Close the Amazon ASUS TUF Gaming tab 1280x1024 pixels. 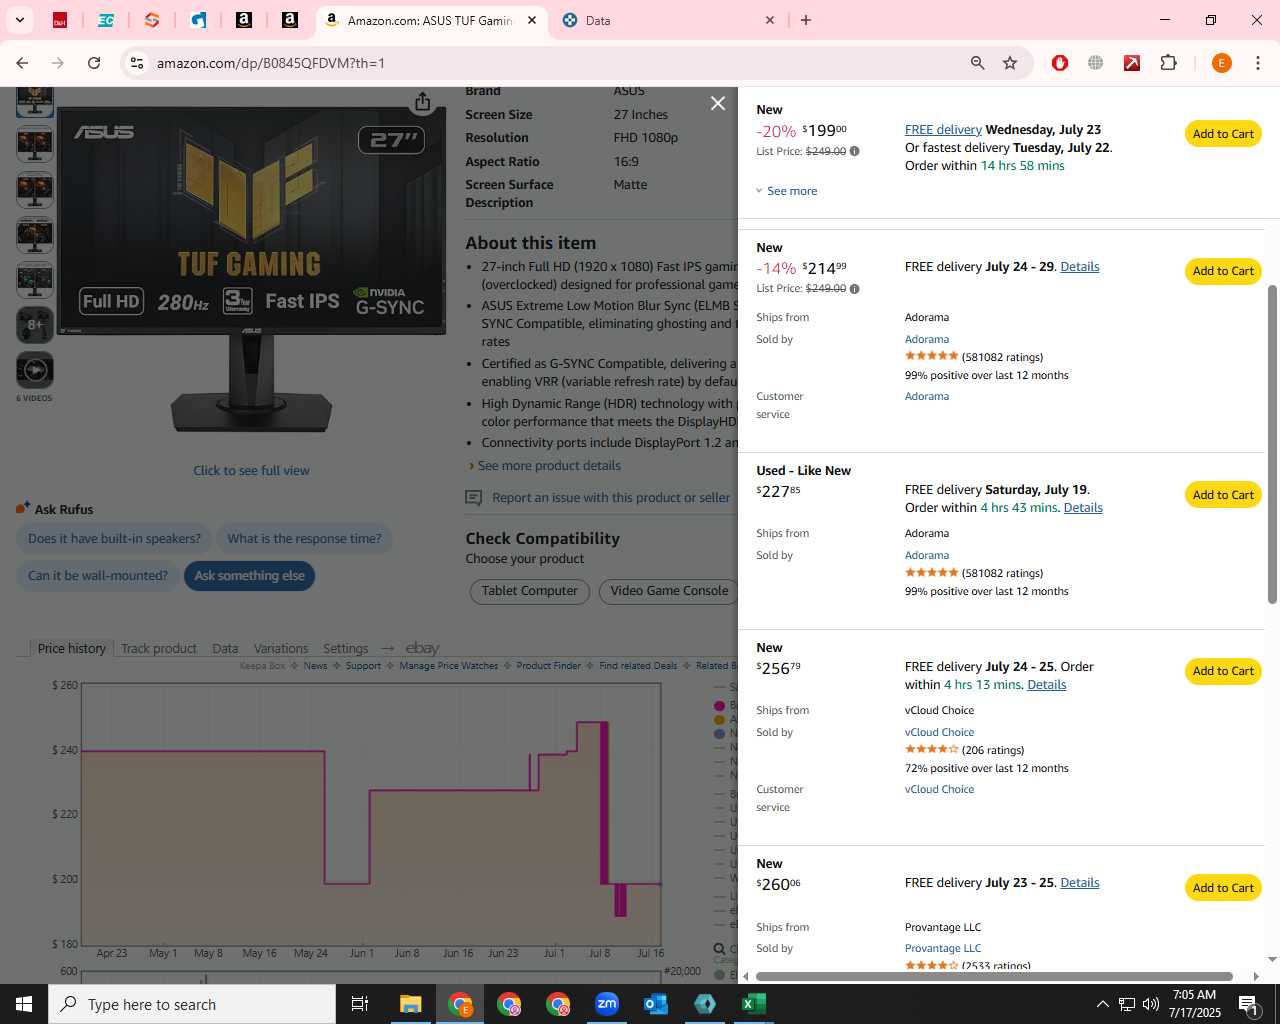[531, 20]
